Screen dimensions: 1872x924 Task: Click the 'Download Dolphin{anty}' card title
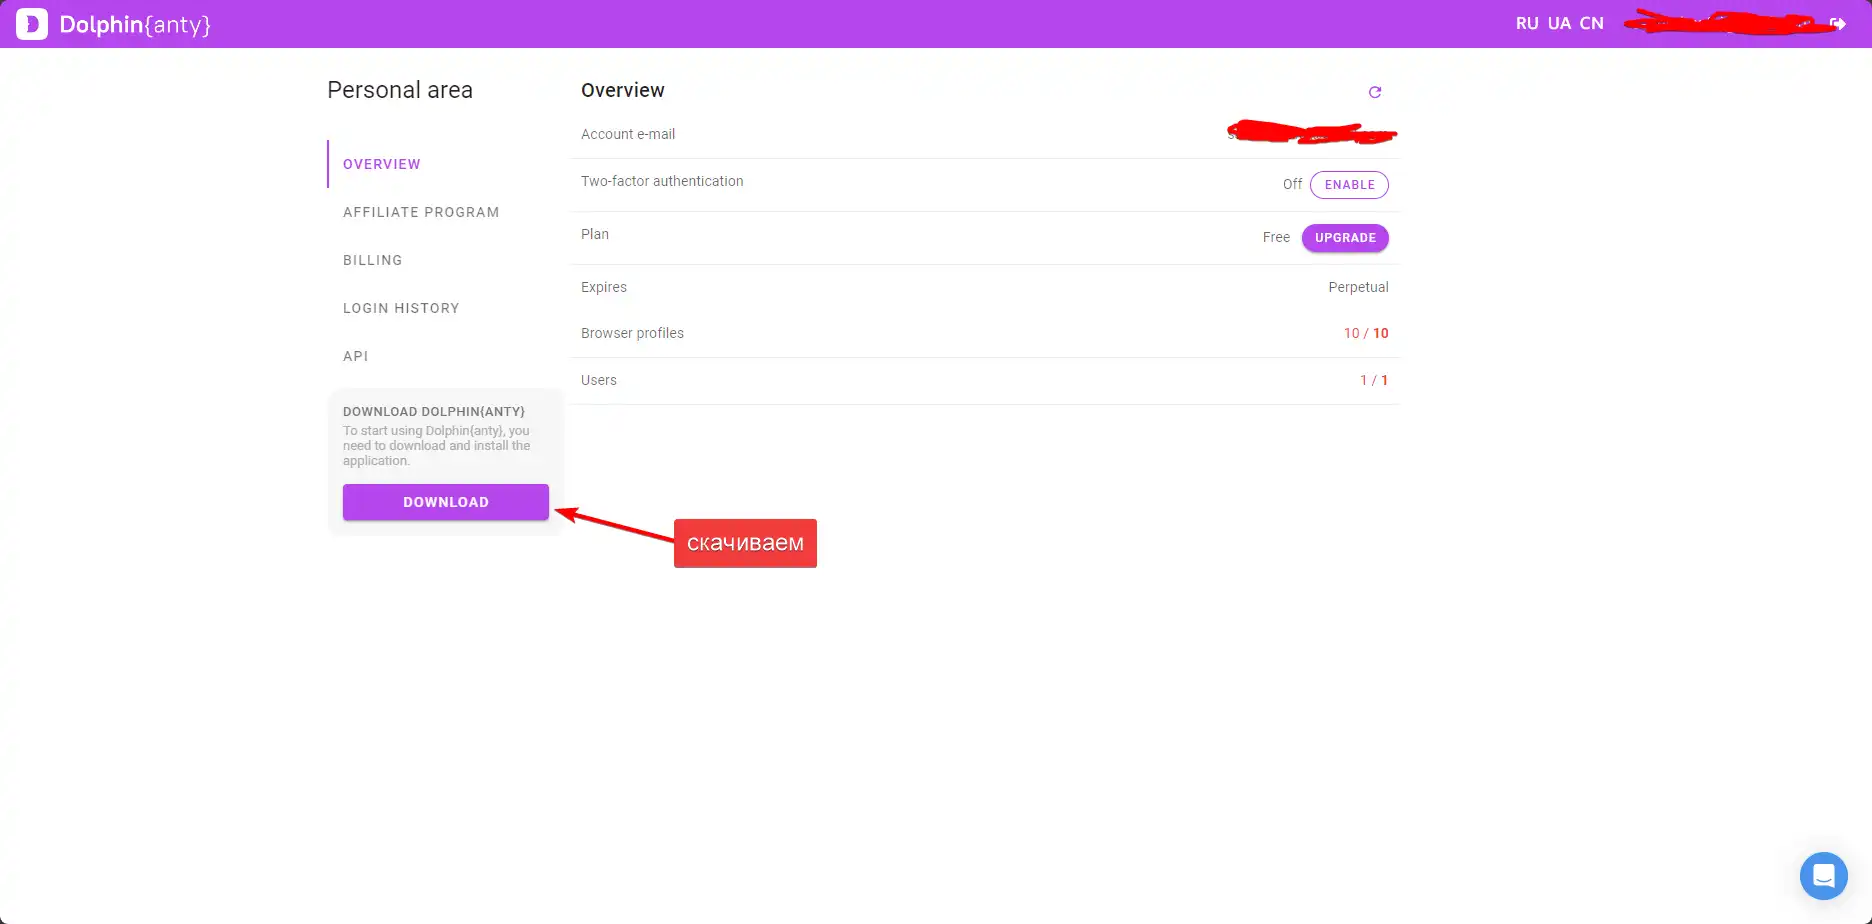click(x=434, y=411)
